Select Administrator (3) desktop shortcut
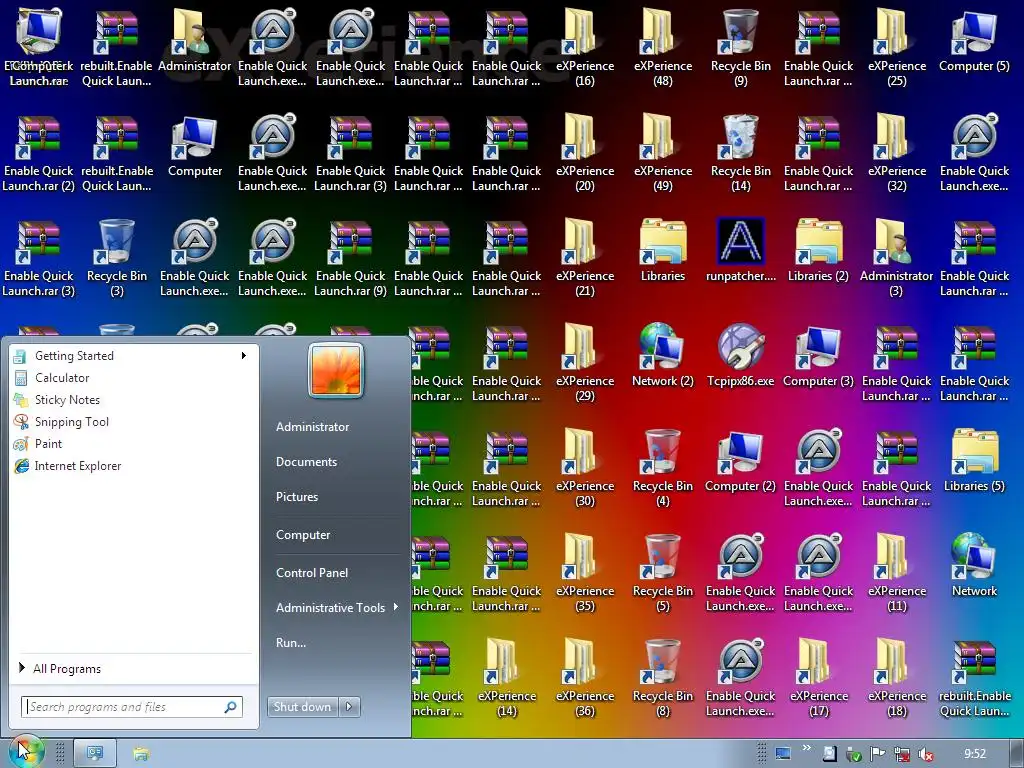The height and width of the screenshot is (768, 1024). pos(897,259)
